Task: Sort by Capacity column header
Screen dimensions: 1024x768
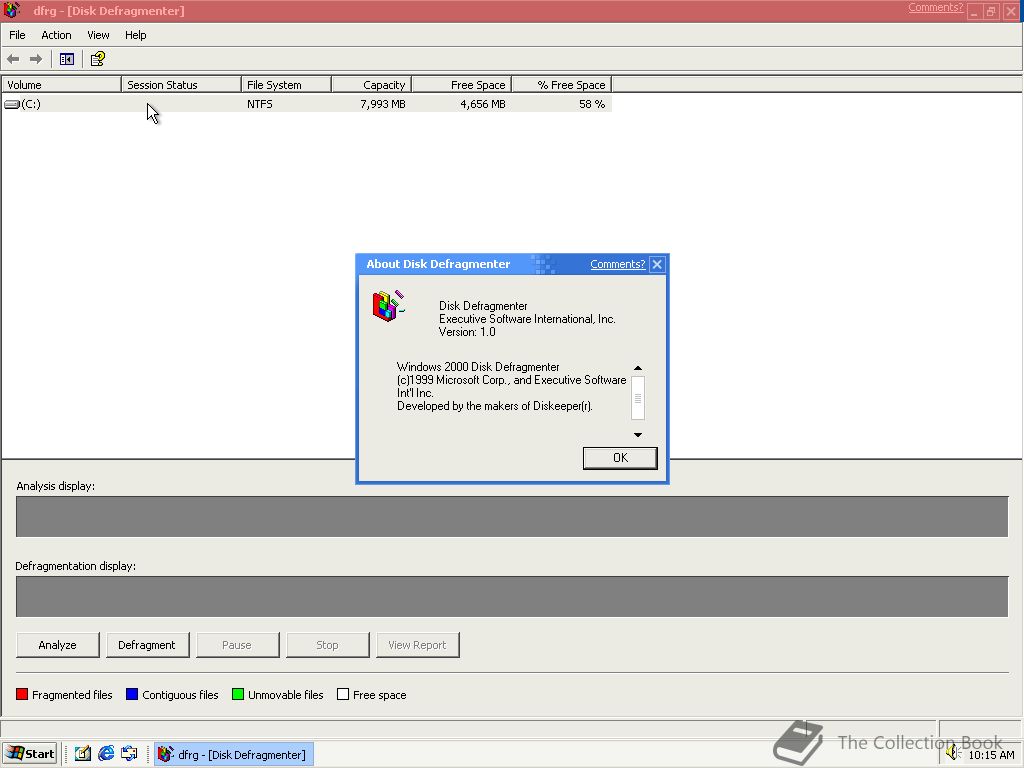Action: click(372, 85)
